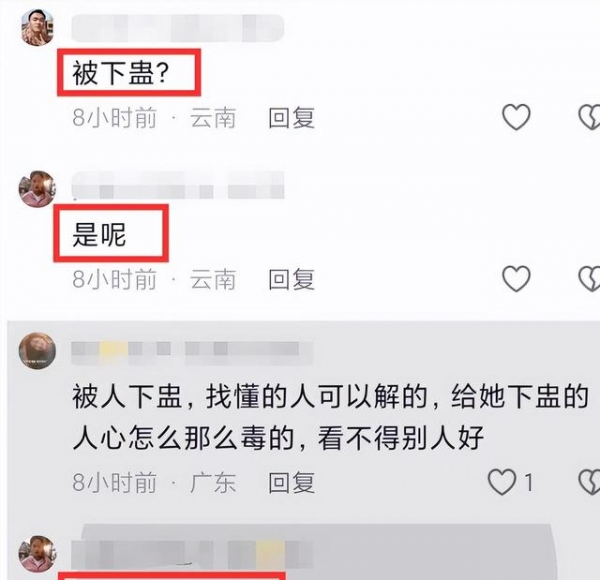Dislike the Guangdong comment with broken heart

[x=589, y=482]
